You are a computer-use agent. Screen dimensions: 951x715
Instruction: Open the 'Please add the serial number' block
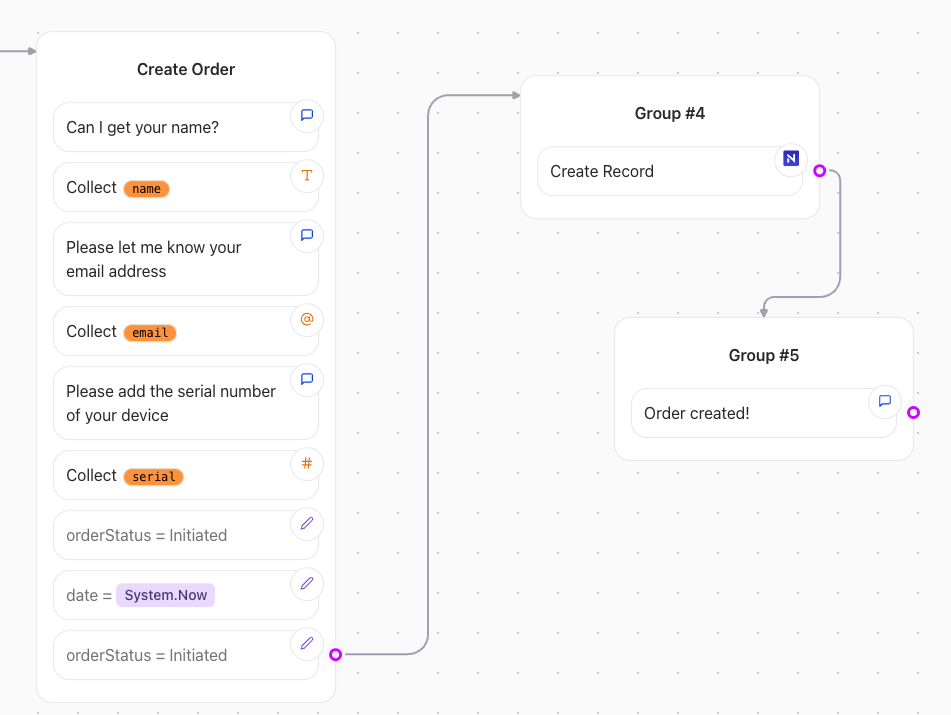click(186, 403)
